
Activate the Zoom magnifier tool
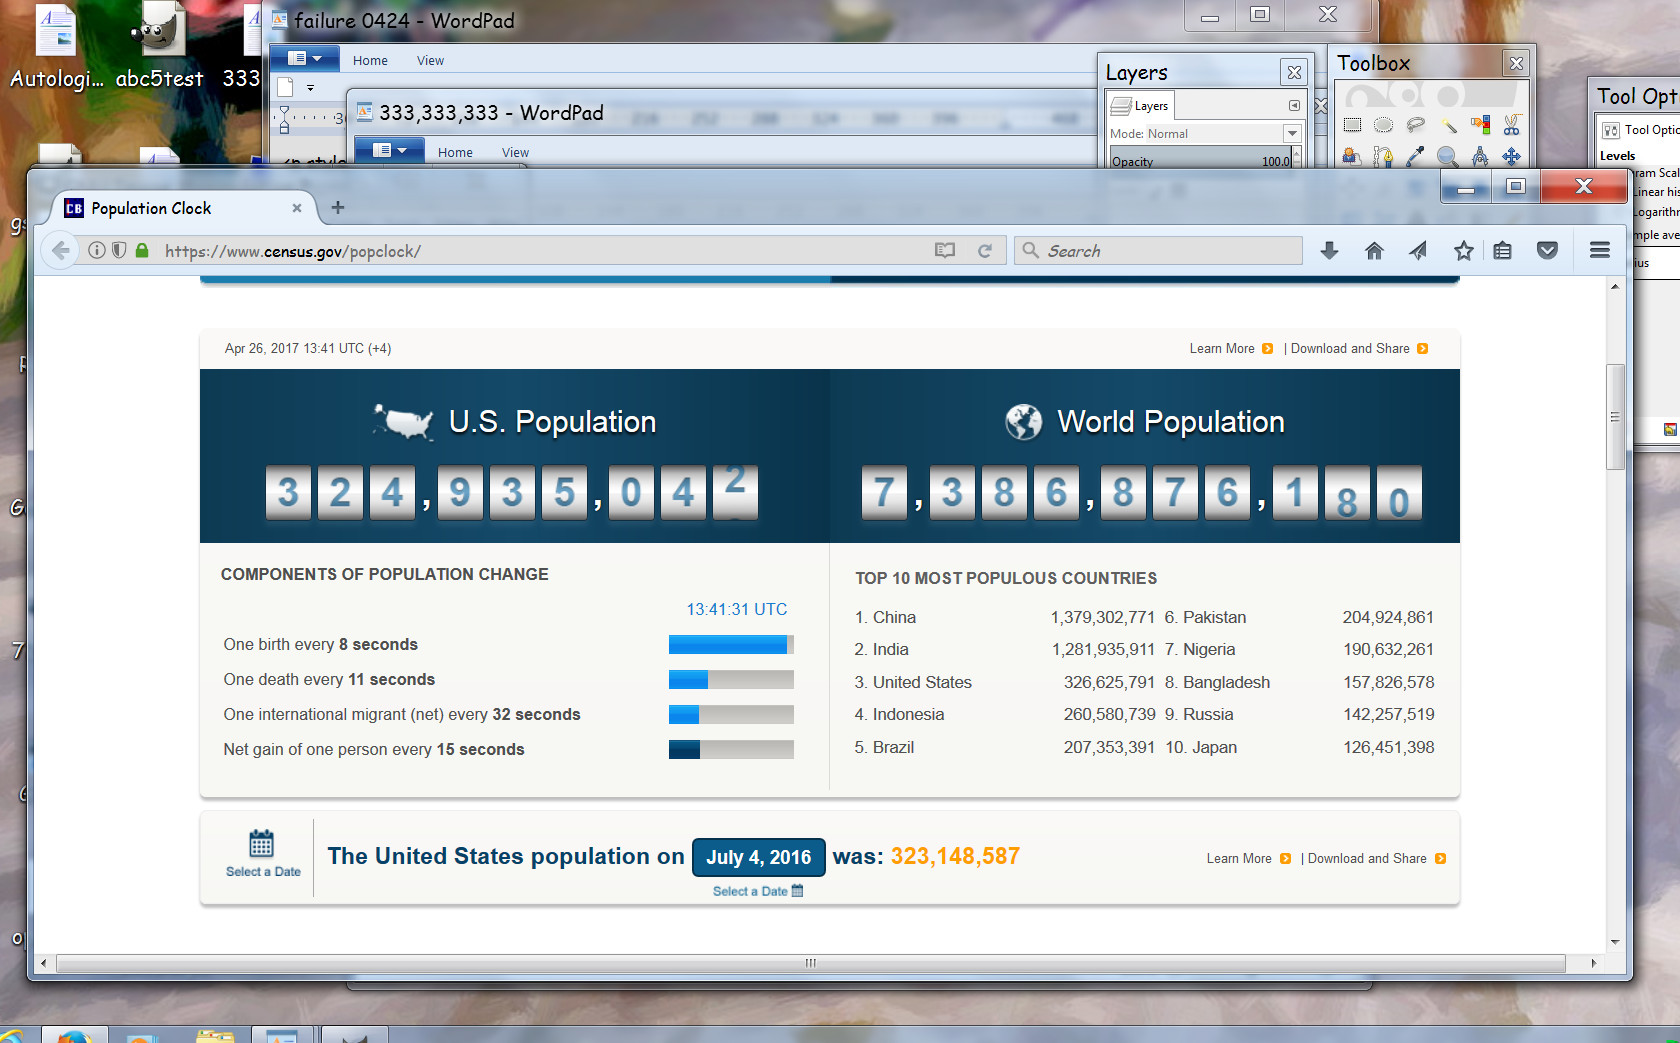1447,156
